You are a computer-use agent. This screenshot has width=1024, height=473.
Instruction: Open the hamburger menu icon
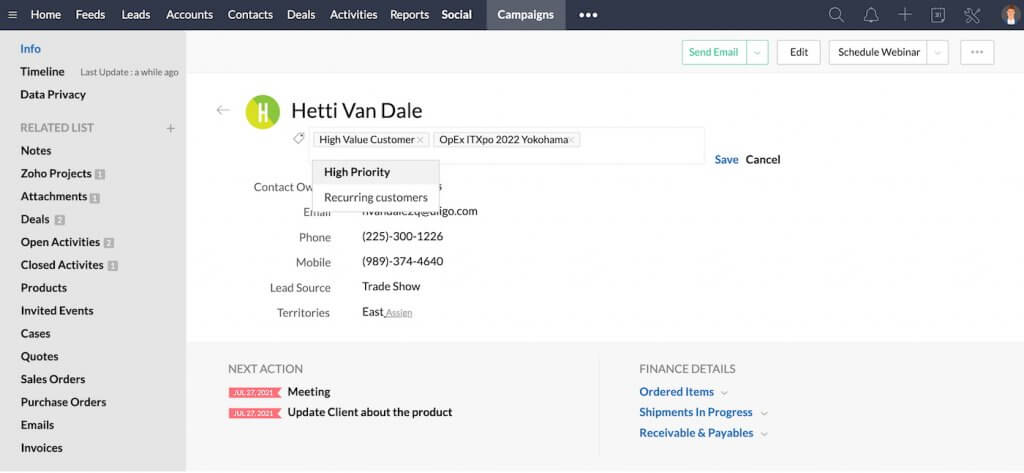click(x=12, y=14)
